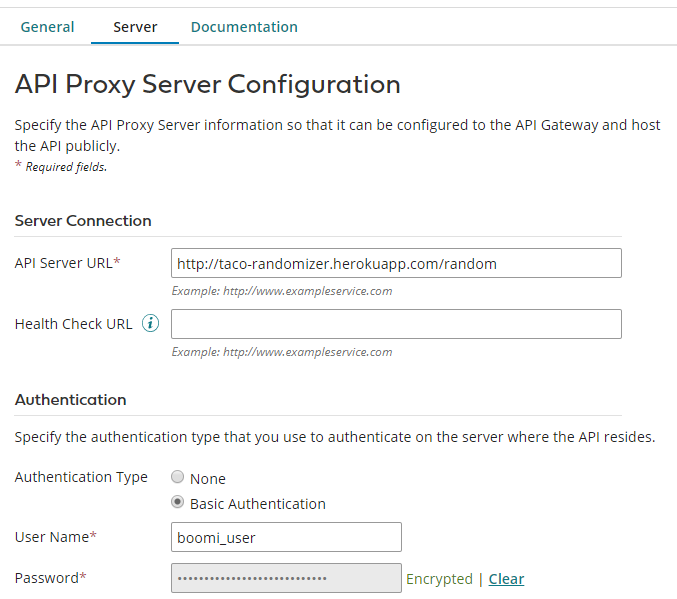Click the User Name field containing boomi_user
677x599 pixels.
(x=286, y=537)
